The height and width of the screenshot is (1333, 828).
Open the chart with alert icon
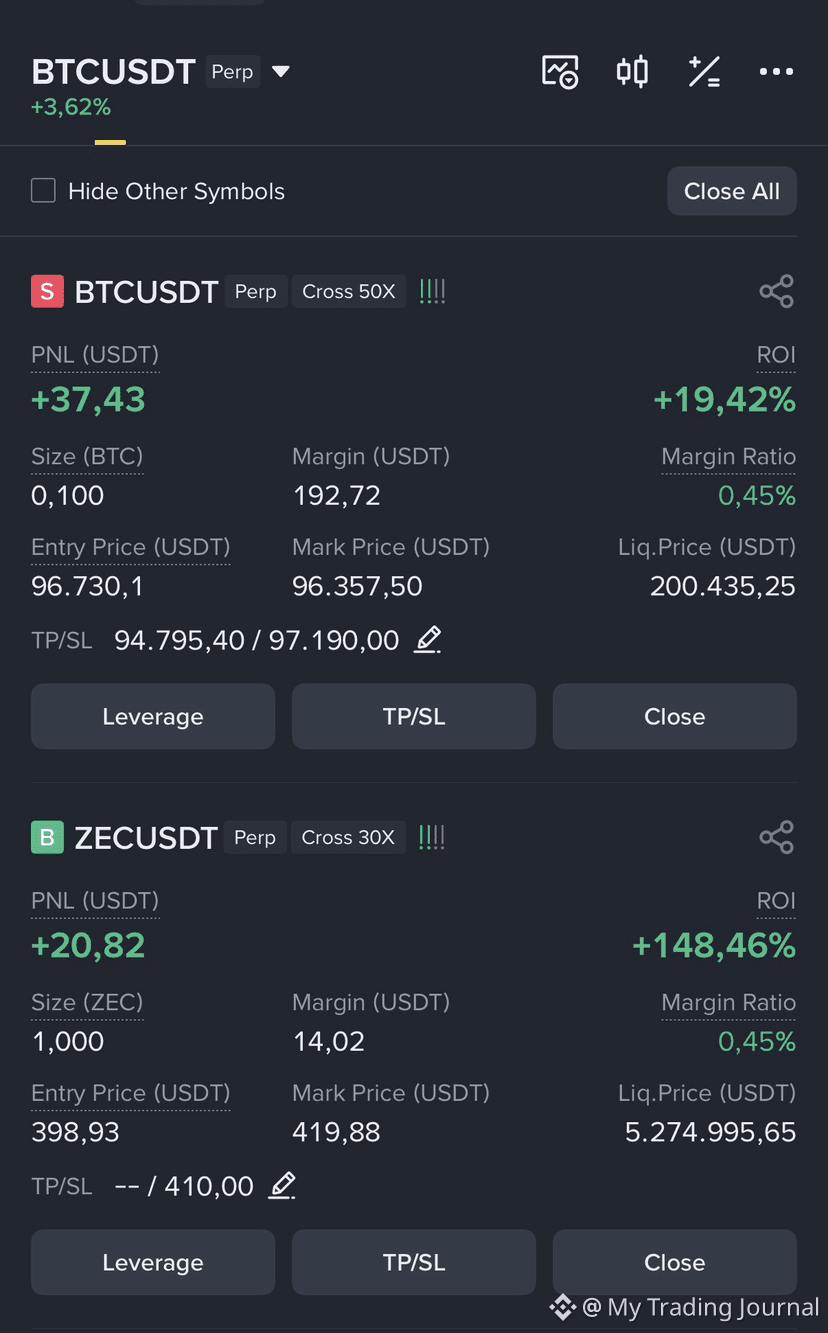coord(560,72)
